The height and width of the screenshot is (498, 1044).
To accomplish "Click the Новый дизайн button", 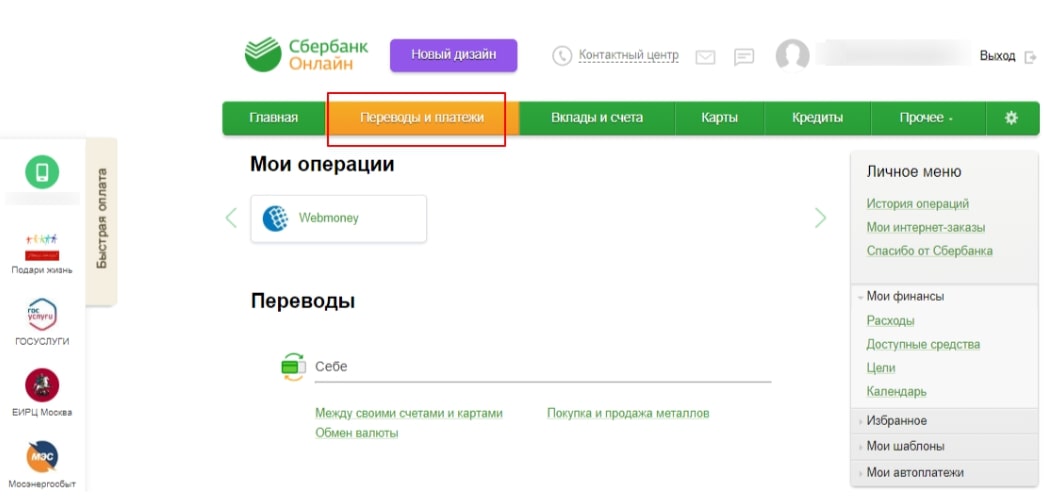I will (453, 55).
